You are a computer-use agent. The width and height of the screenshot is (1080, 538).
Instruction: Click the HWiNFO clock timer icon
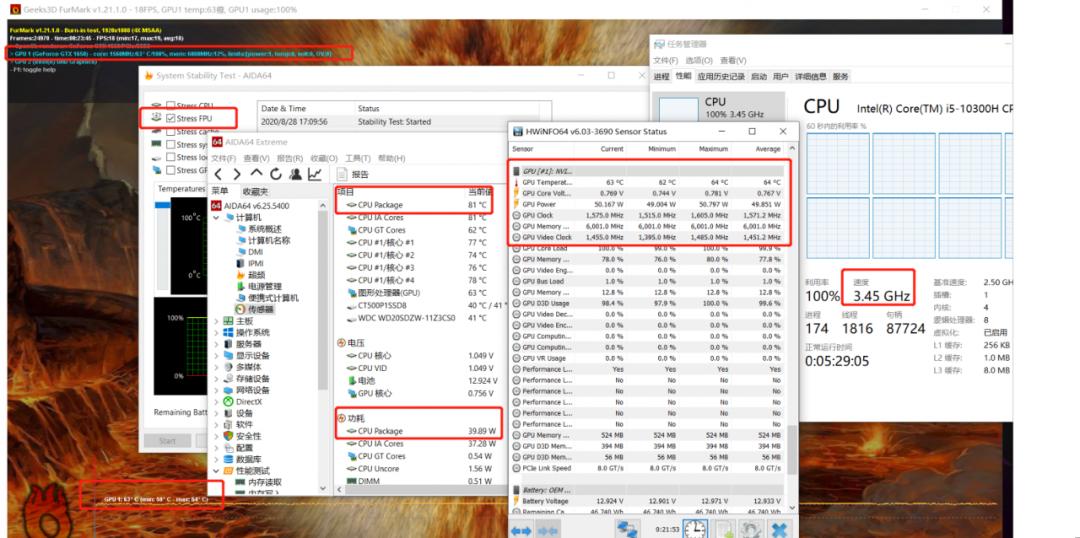(x=694, y=528)
